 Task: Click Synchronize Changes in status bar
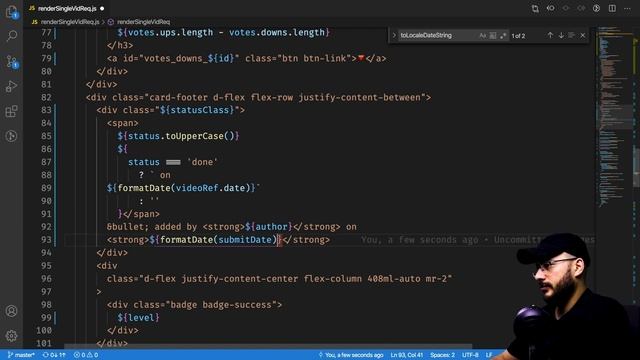54,355
